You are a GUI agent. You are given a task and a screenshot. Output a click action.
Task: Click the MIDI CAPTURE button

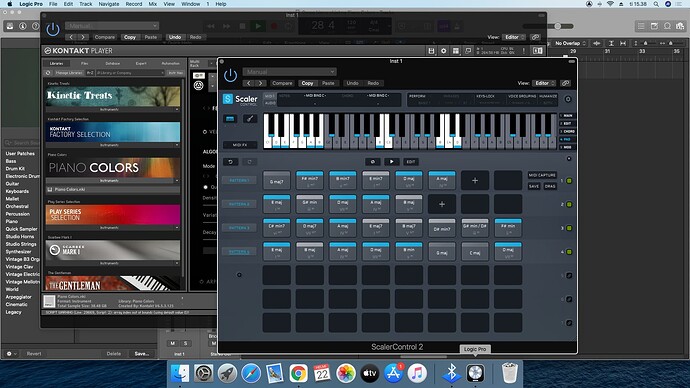click(x=542, y=175)
